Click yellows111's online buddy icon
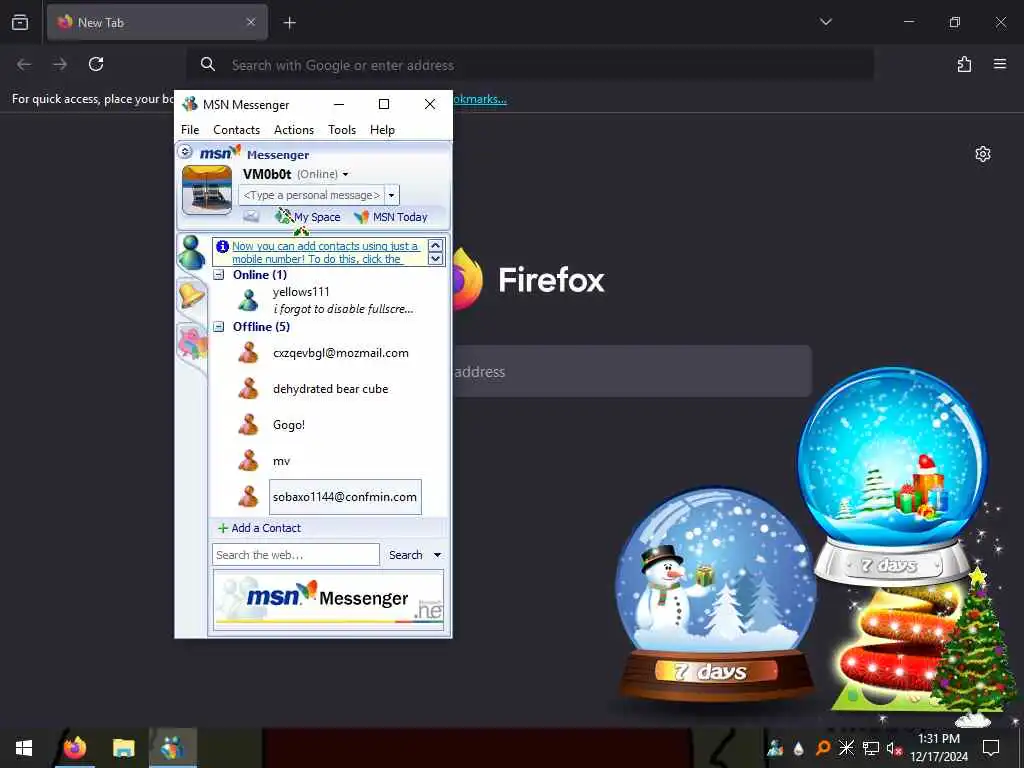 [248, 300]
